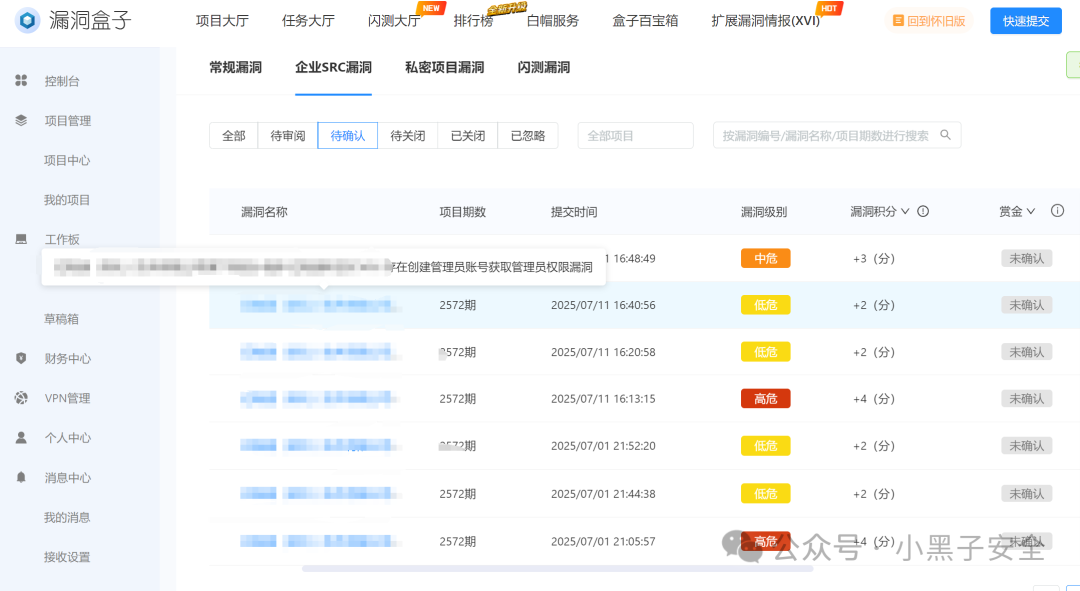Image resolution: width=1080 pixels, height=591 pixels.
Task: Open 项目大厅 in top navigation
Action: 222,21
